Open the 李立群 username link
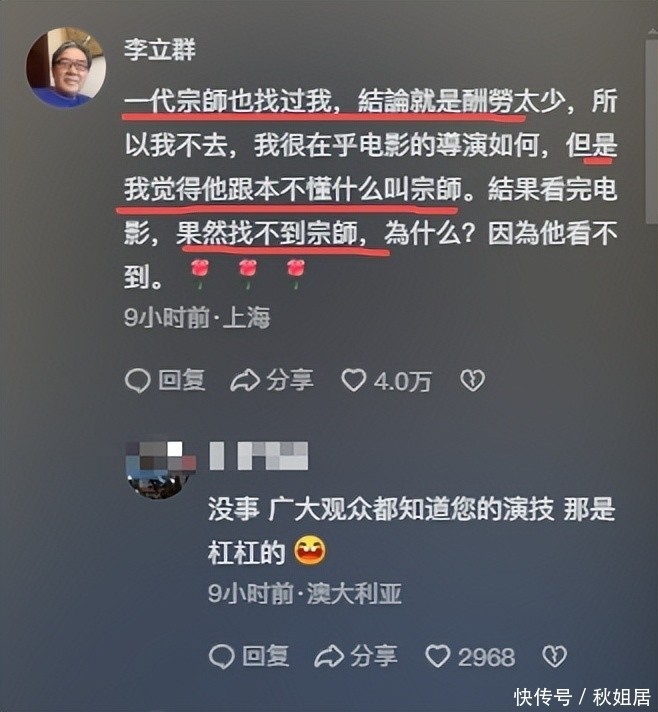The height and width of the screenshot is (712, 658). coord(160,49)
